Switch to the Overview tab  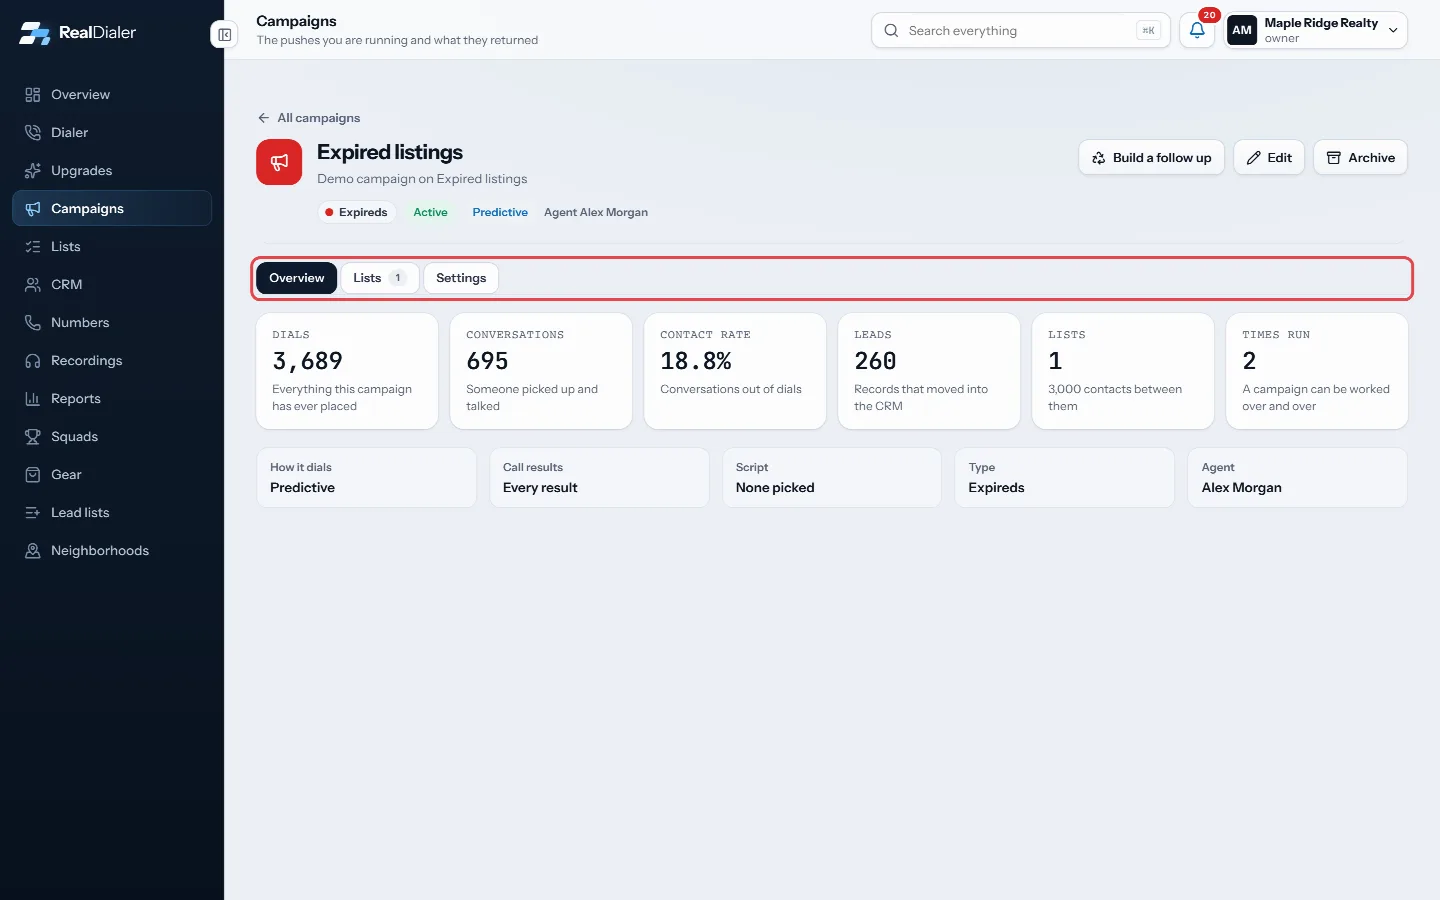click(297, 278)
